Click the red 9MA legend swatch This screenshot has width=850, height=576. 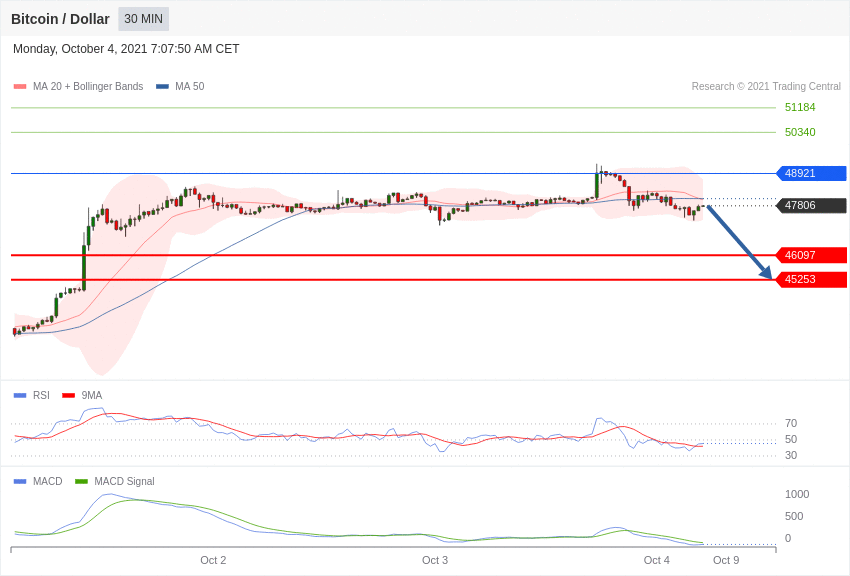[x=68, y=396]
